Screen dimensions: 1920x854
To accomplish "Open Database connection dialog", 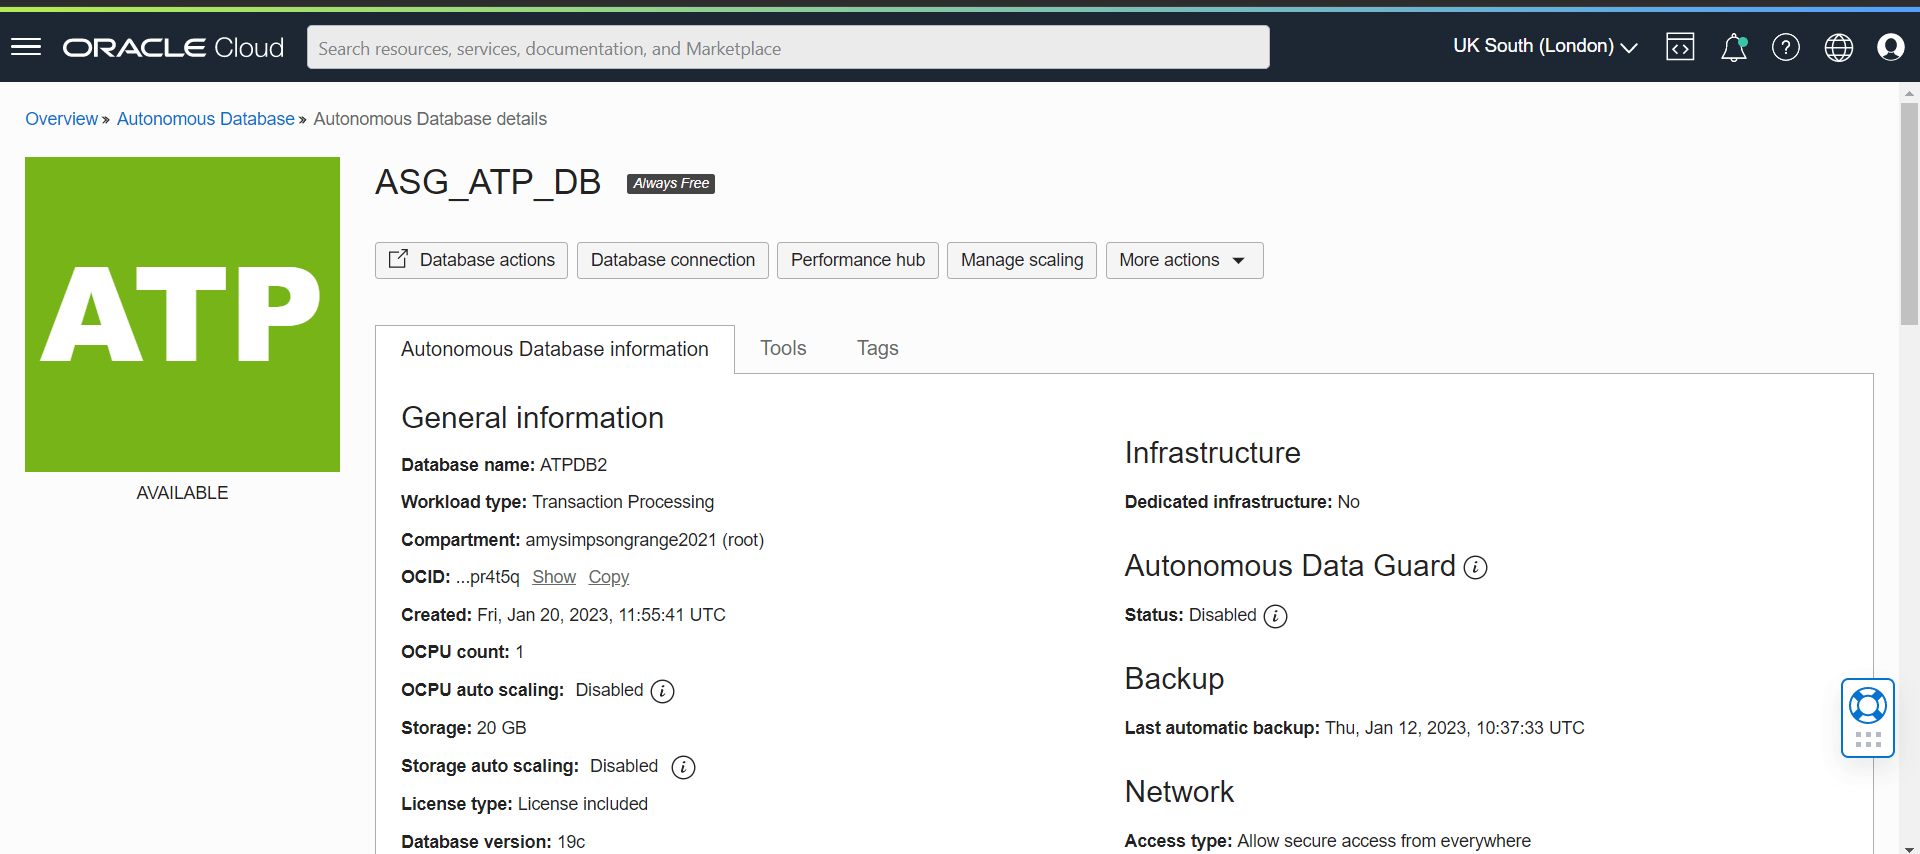I will (x=673, y=260).
